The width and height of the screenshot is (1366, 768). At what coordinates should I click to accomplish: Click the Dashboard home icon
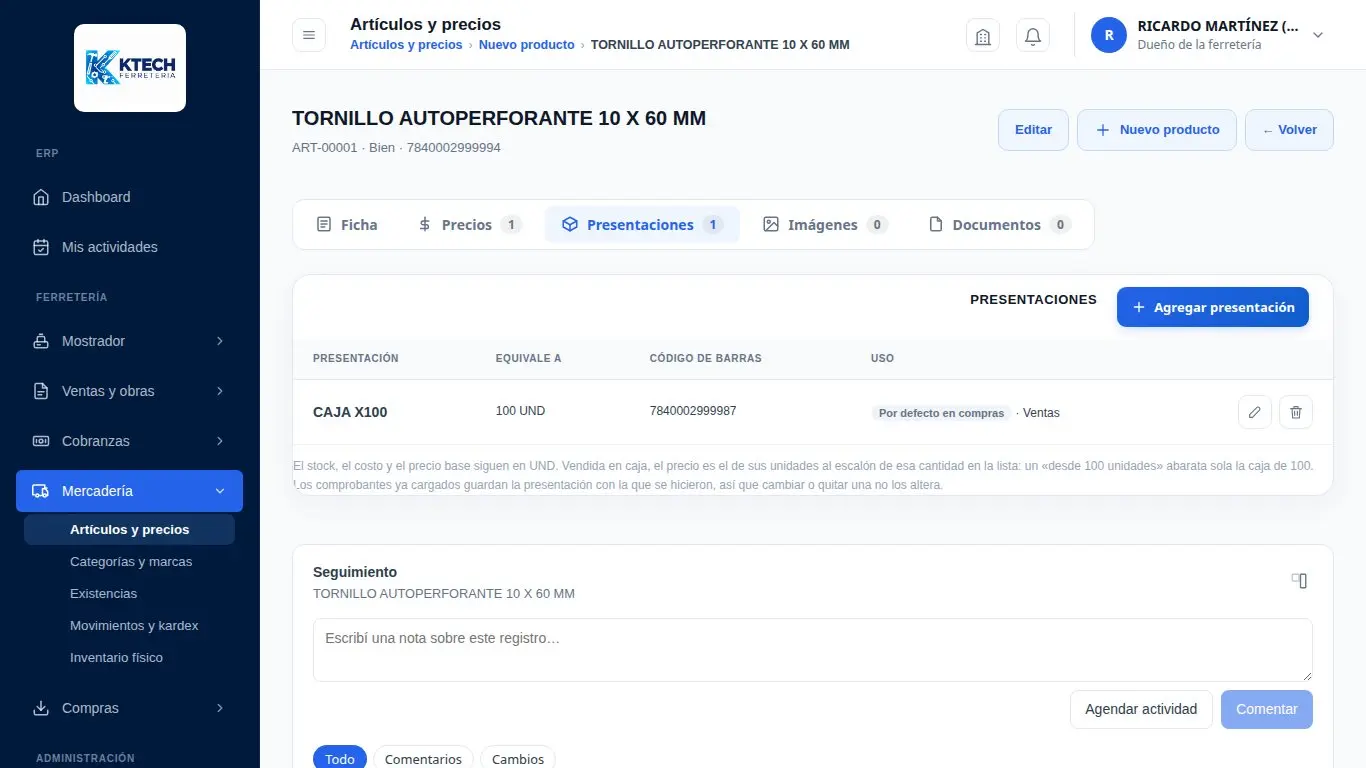tap(41, 197)
